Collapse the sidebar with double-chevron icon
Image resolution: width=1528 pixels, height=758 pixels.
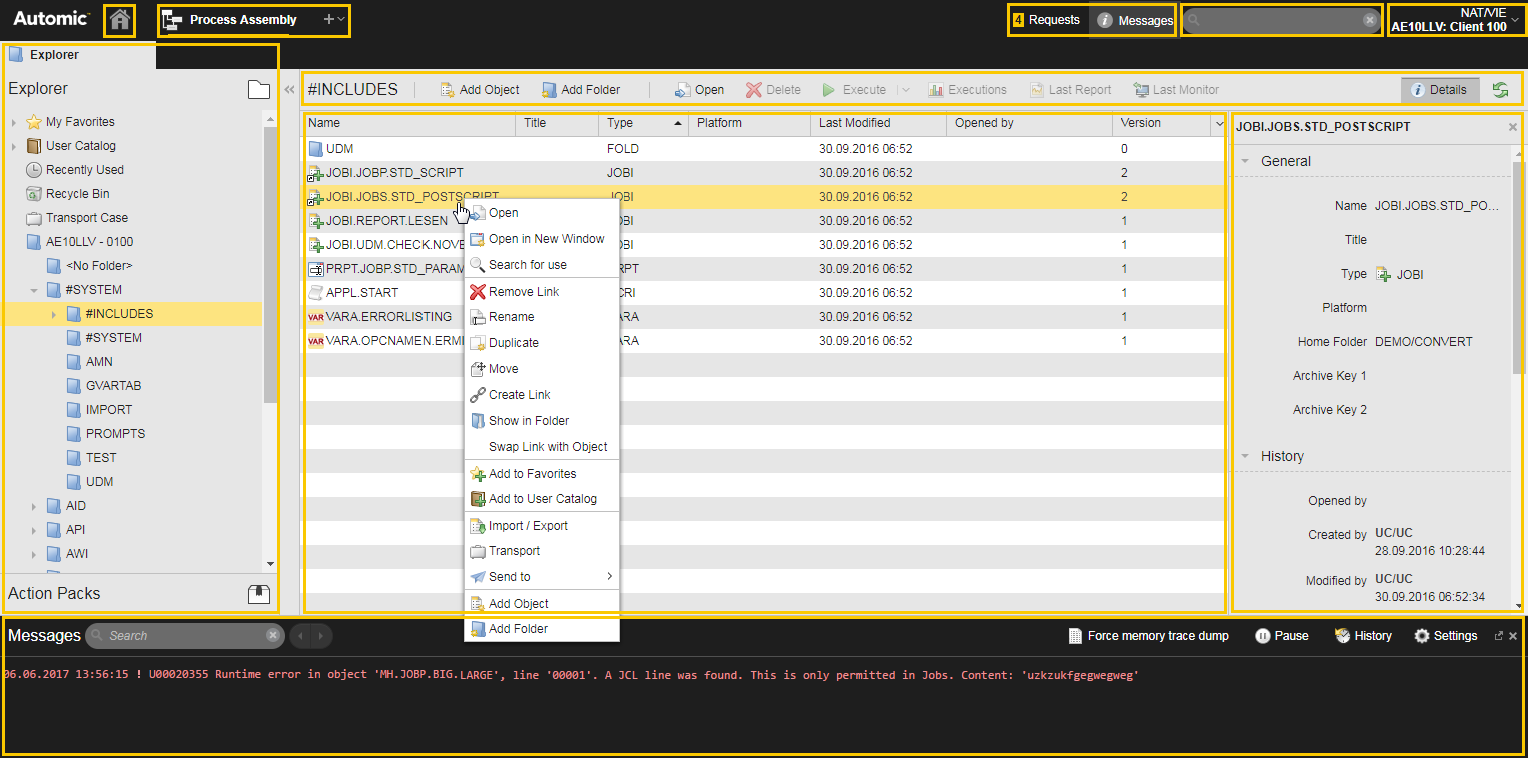[x=289, y=90]
